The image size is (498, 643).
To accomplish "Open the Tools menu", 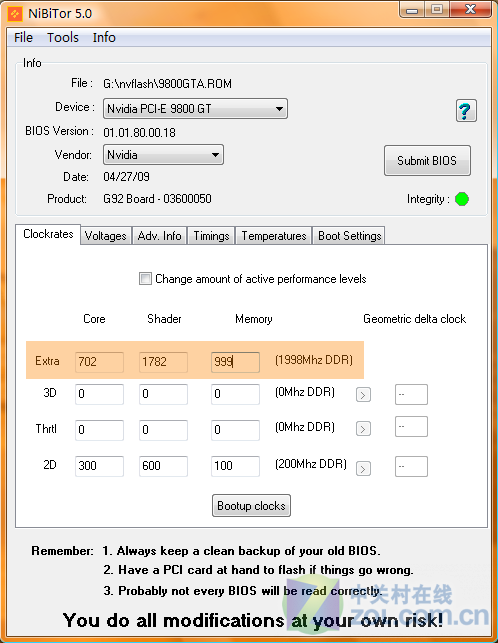I will (63, 37).
